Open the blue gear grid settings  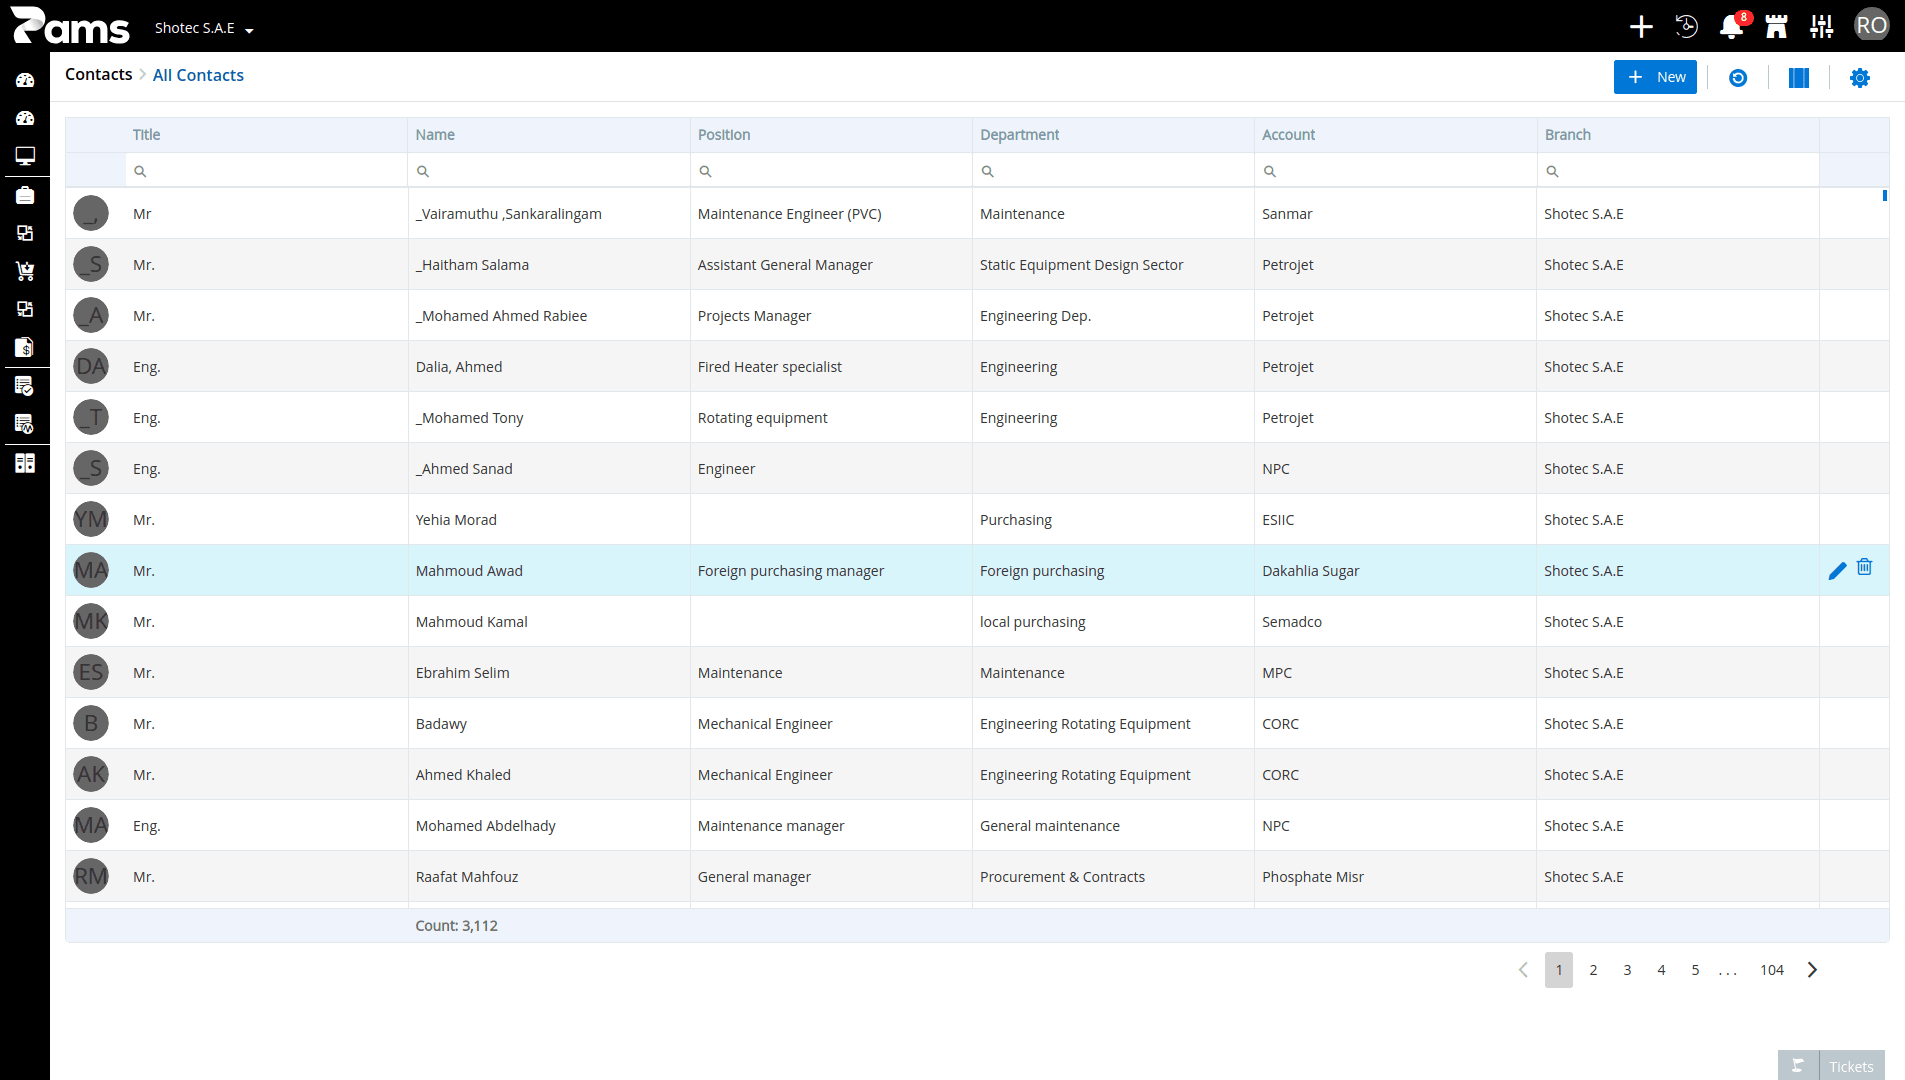pos(1860,78)
